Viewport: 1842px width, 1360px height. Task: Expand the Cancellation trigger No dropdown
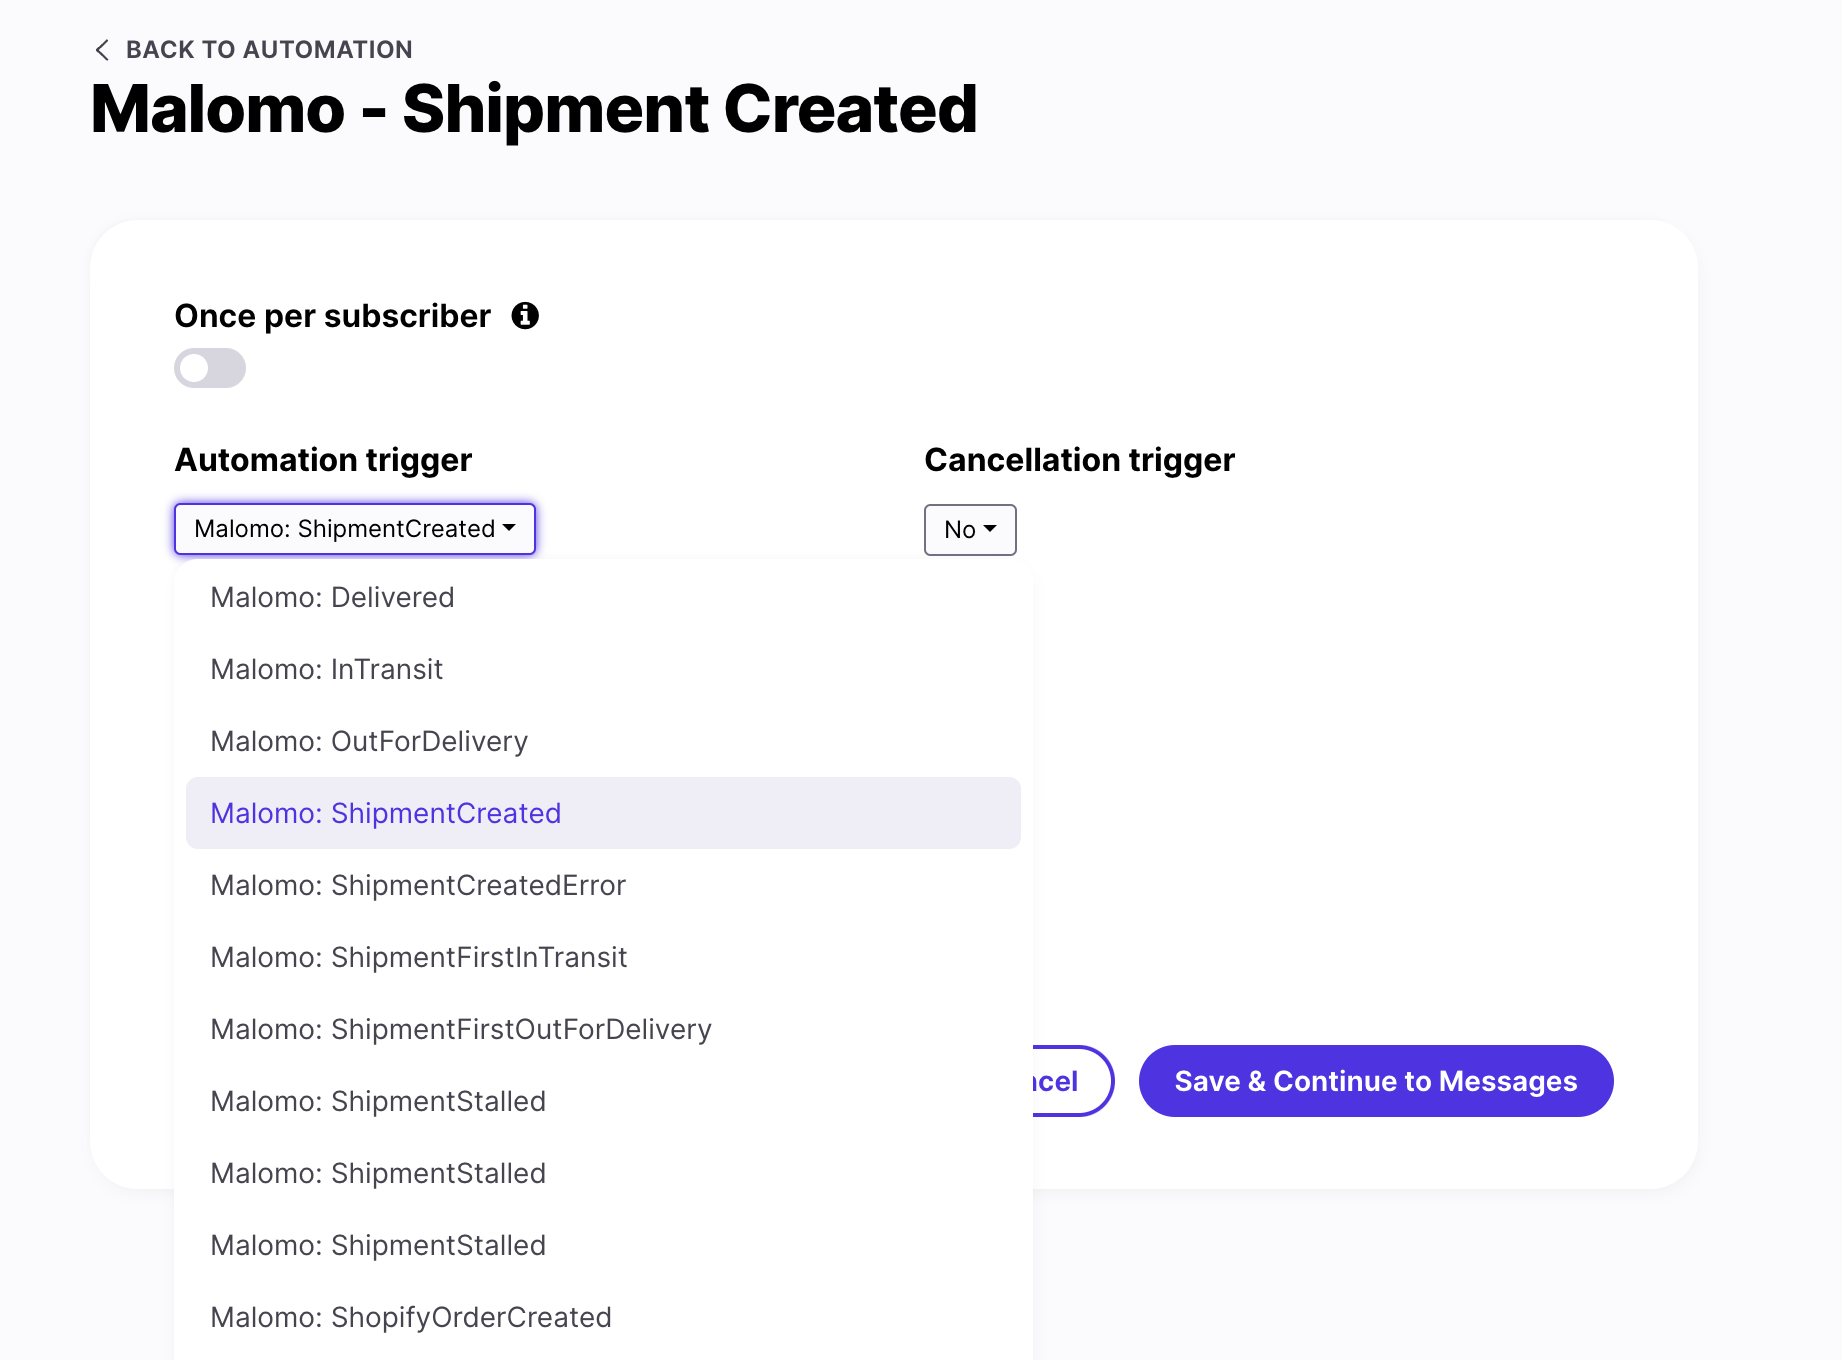970,530
